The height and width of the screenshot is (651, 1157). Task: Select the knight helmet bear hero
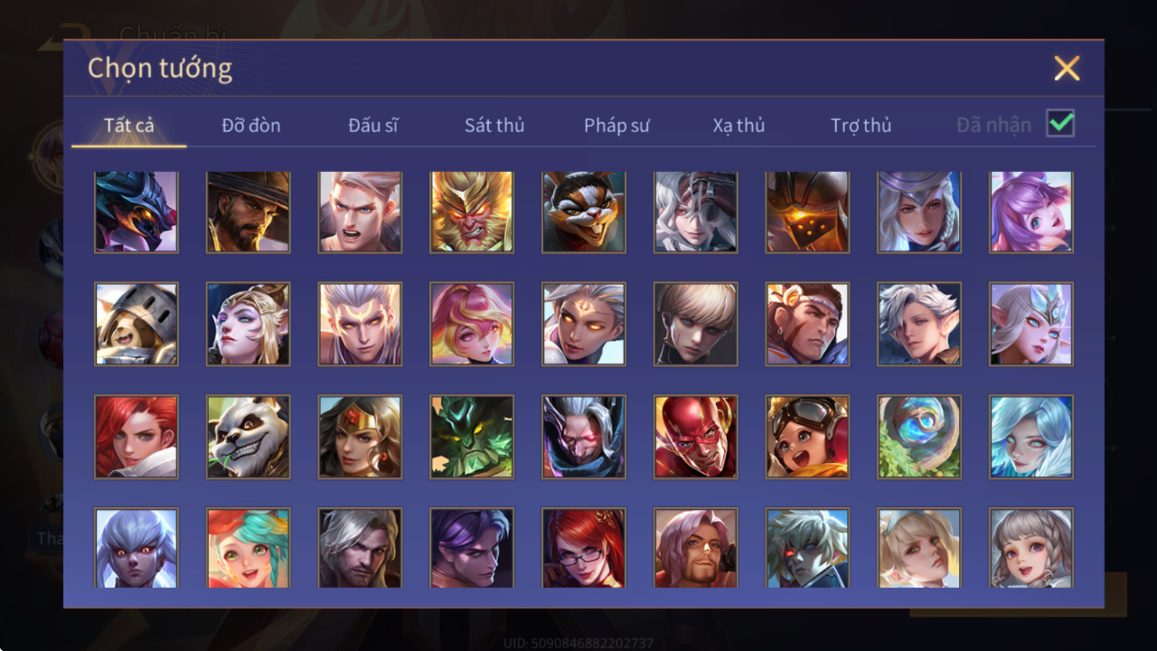point(136,324)
